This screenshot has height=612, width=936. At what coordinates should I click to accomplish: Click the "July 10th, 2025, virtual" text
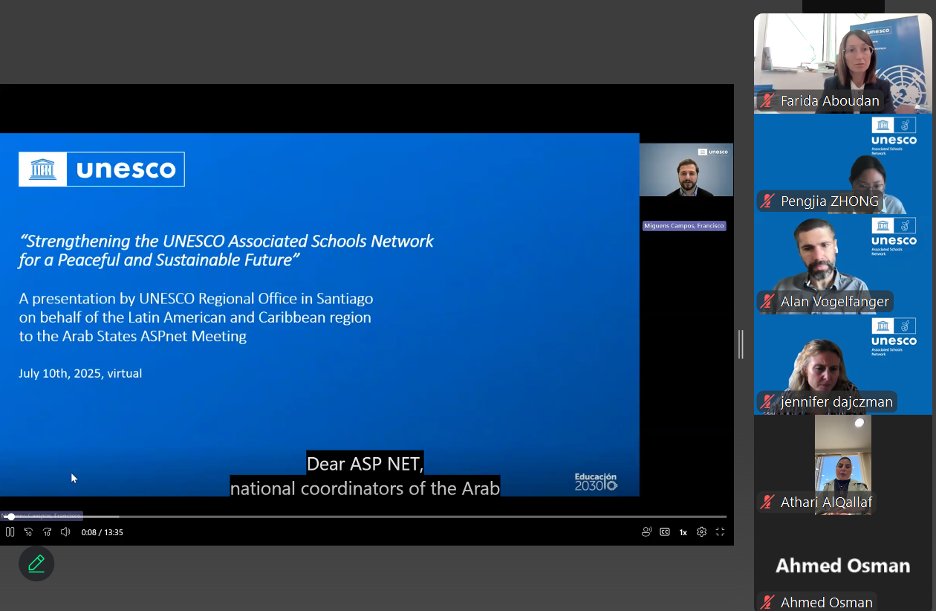[x=80, y=373]
